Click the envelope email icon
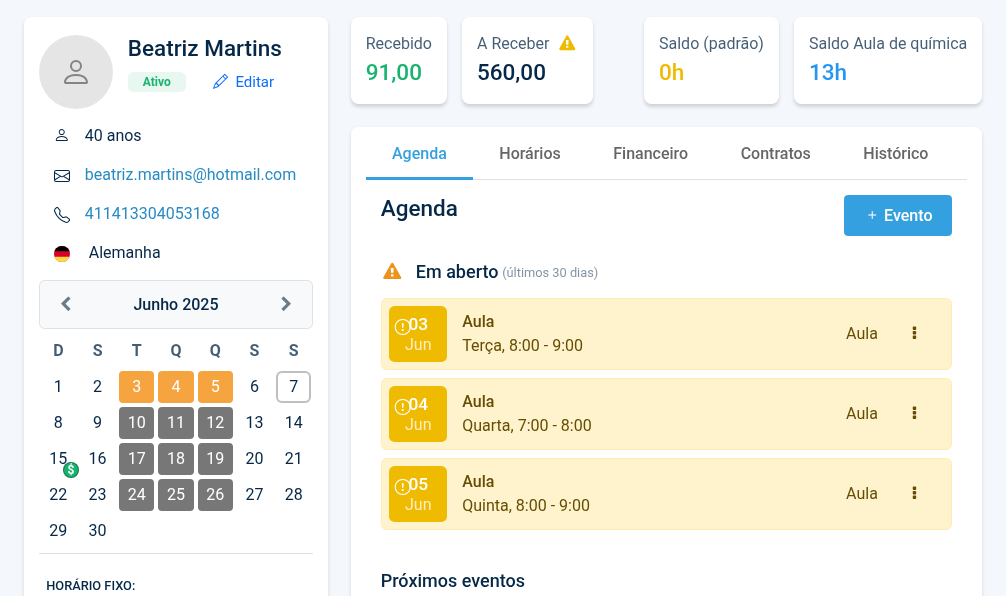Image resolution: width=1006 pixels, height=596 pixels. click(x=62, y=175)
